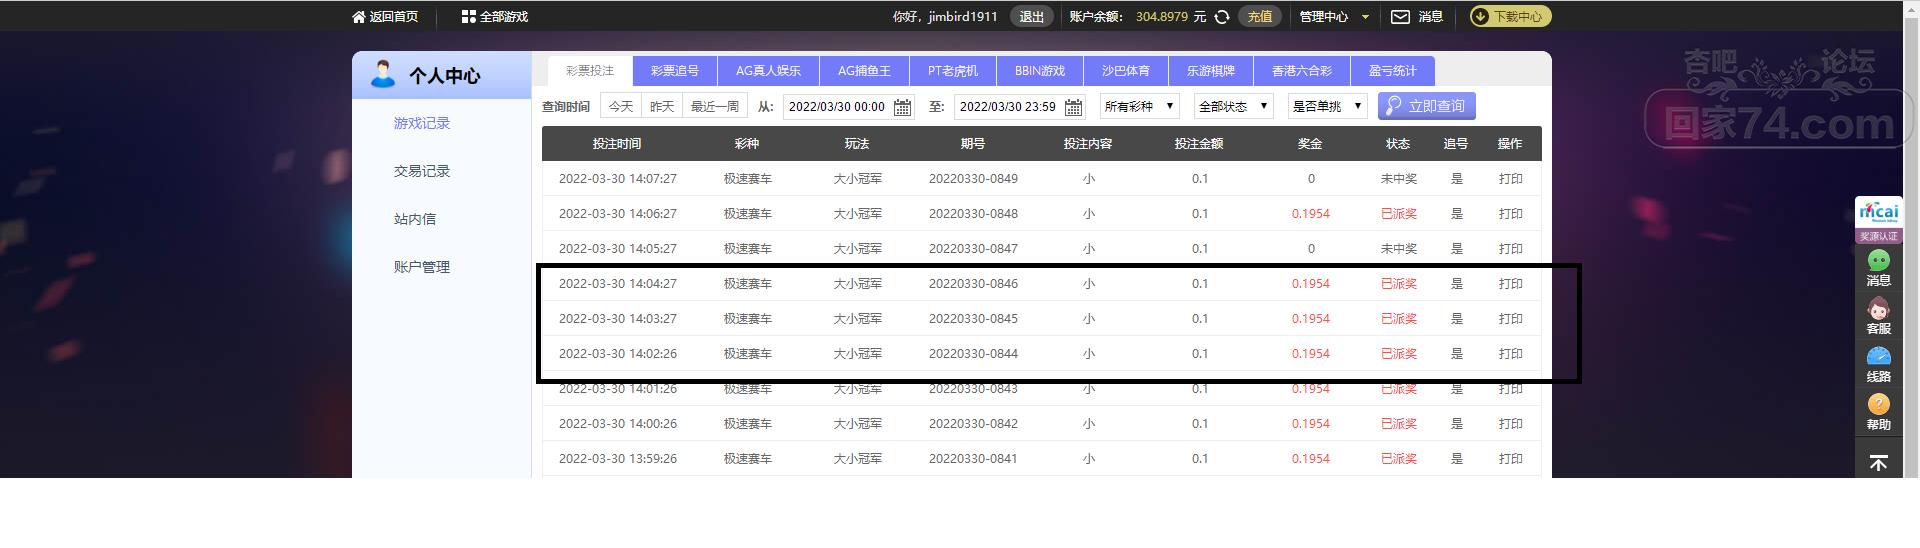Click the 返回首页 link
The height and width of the screenshot is (548, 1920).
pyautogui.click(x=394, y=17)
